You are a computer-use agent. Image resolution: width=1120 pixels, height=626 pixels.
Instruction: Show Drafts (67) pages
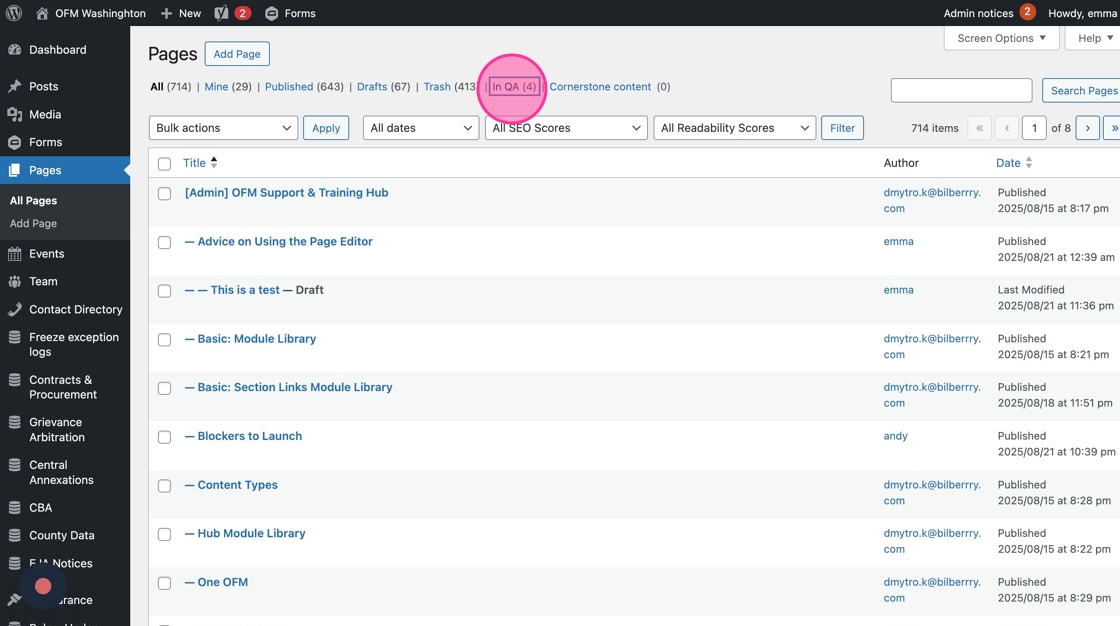[x=384, y=86]
